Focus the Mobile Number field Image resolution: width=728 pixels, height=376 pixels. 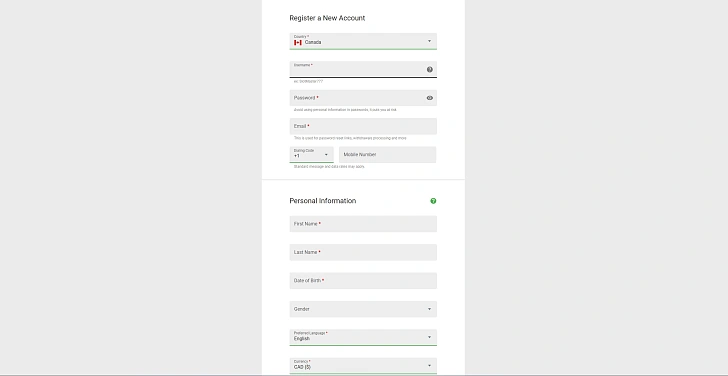coord(387,155)
